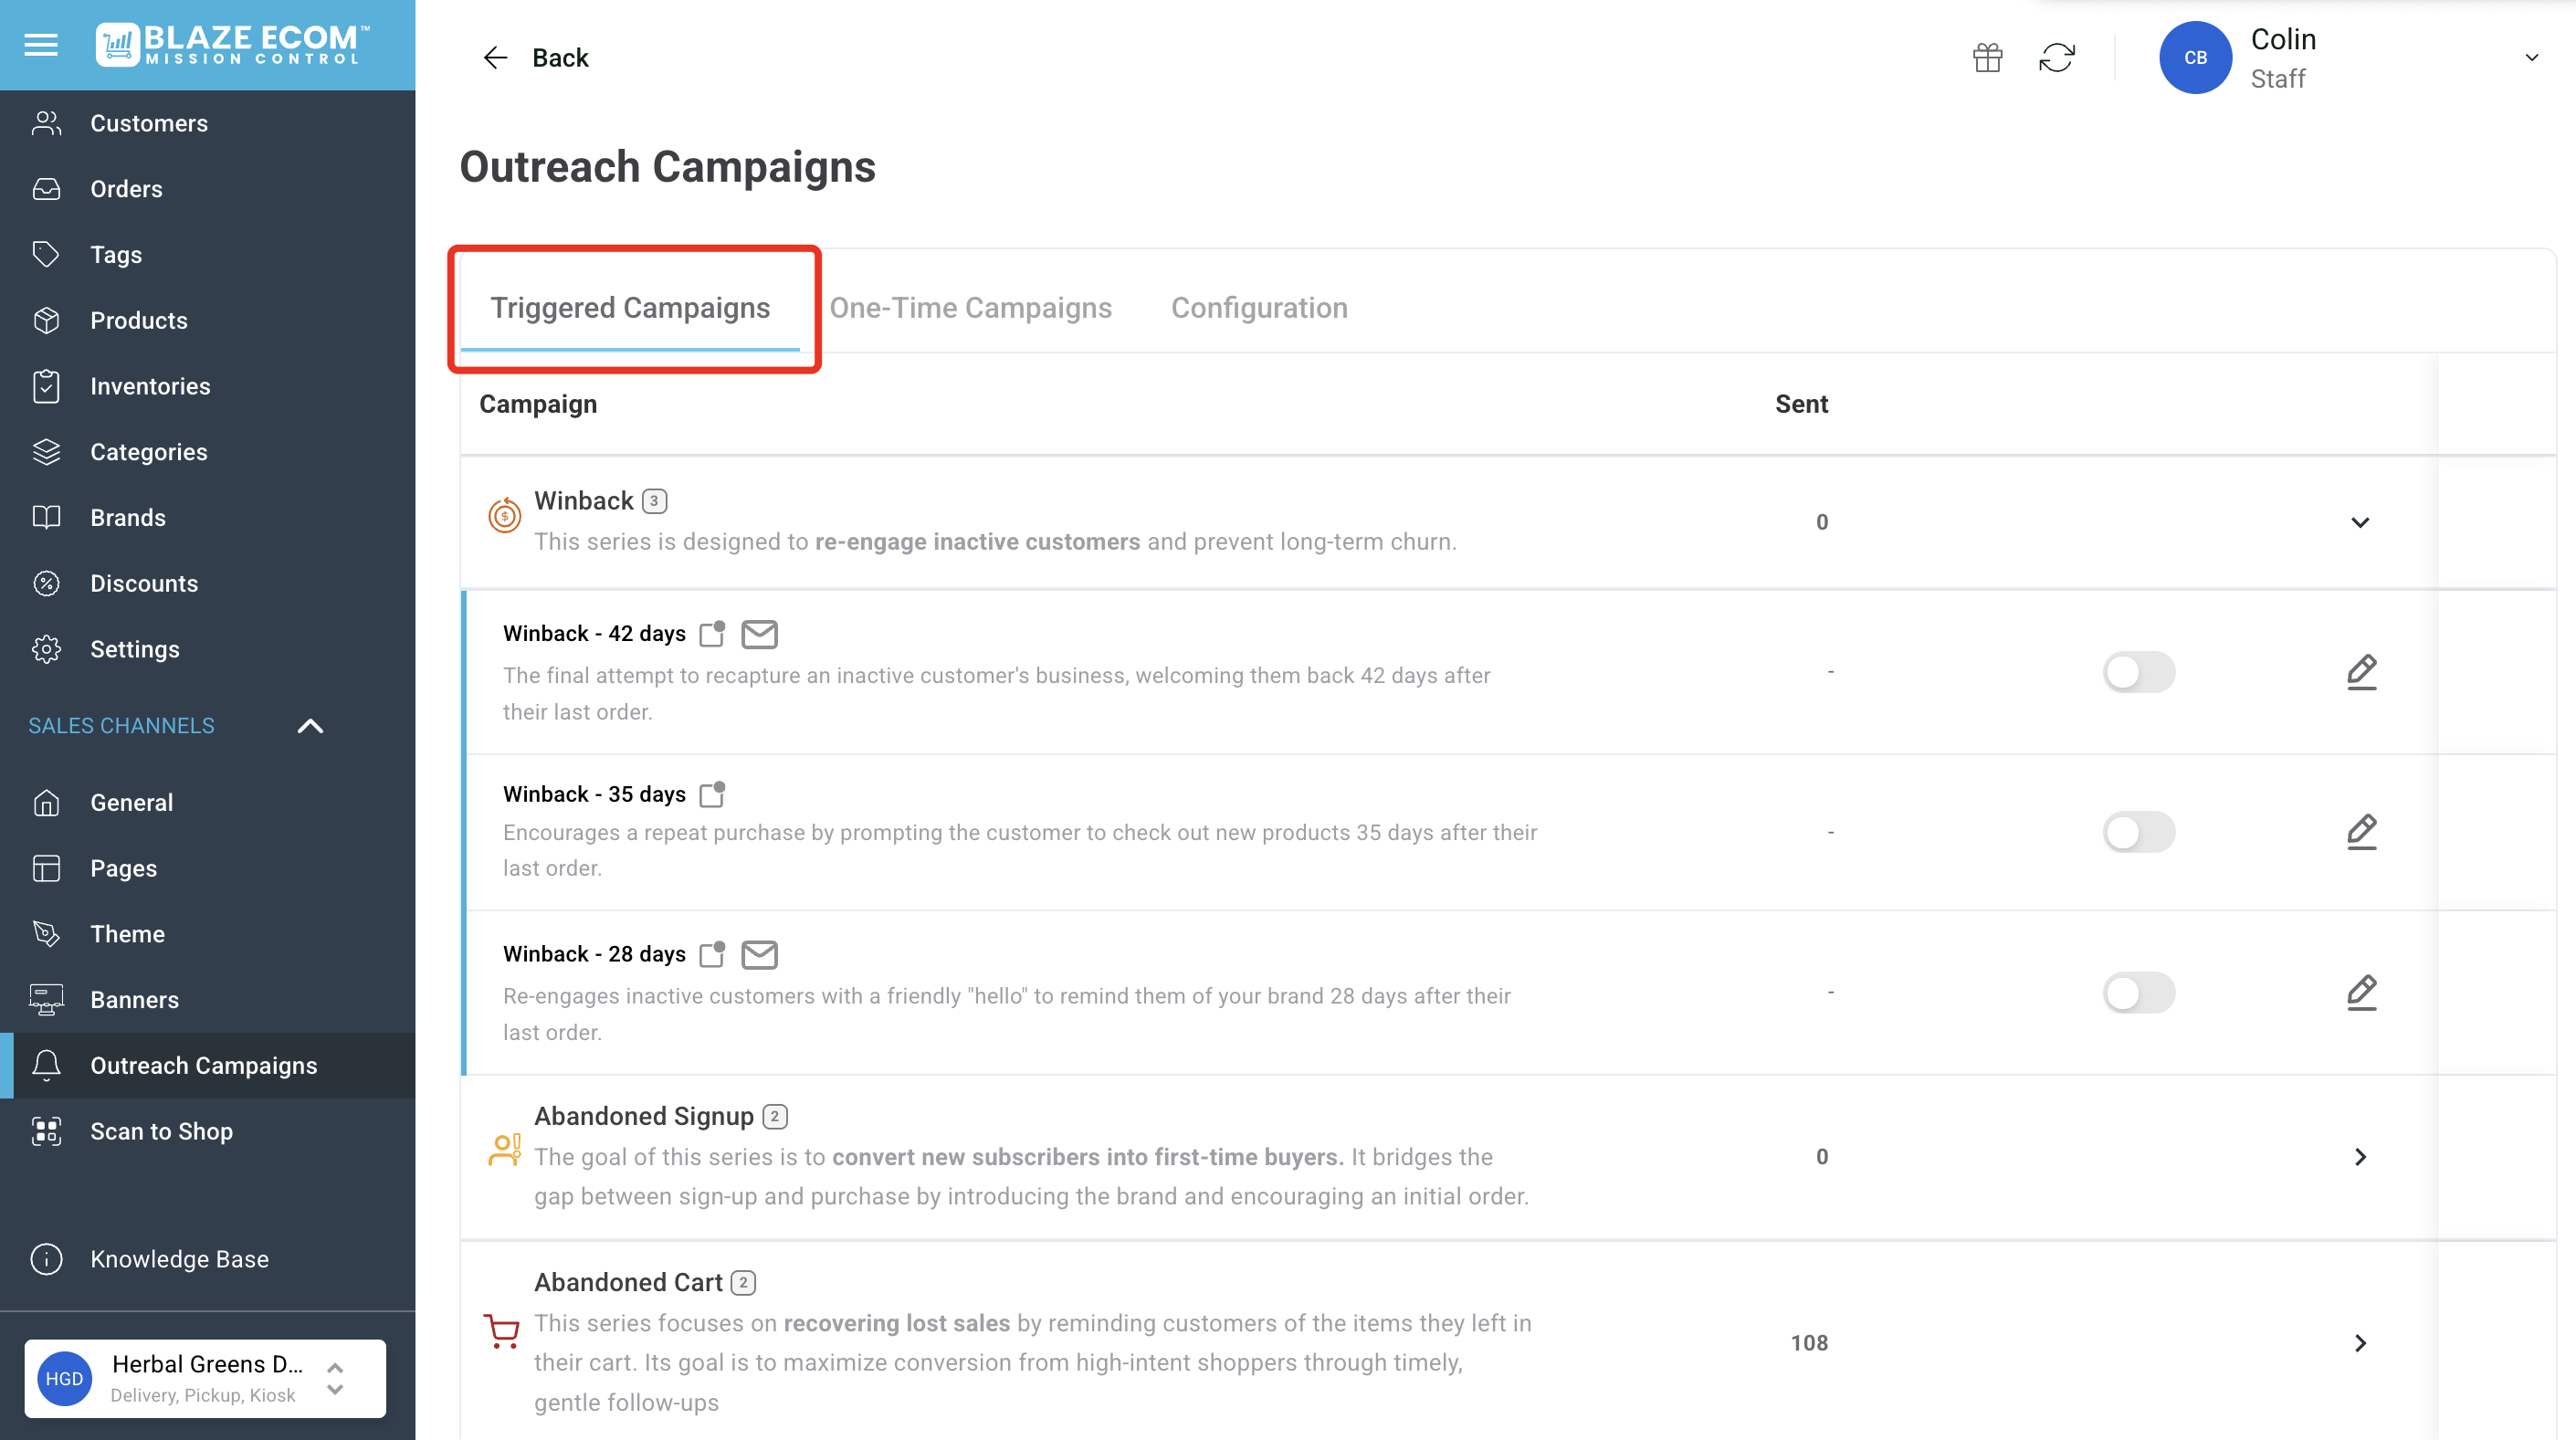Screen dimensions: 2576x1440
Task: Expand the Abandoned Signup series
Action: [2360, 1157]
